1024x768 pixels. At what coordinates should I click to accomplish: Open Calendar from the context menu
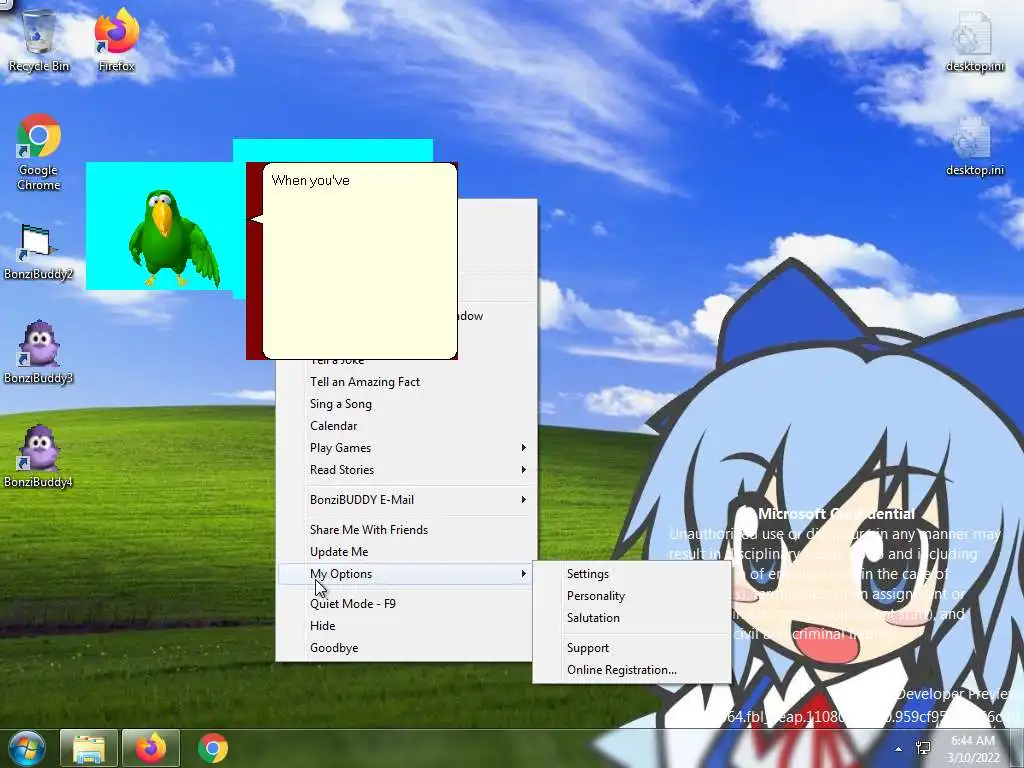405,426
